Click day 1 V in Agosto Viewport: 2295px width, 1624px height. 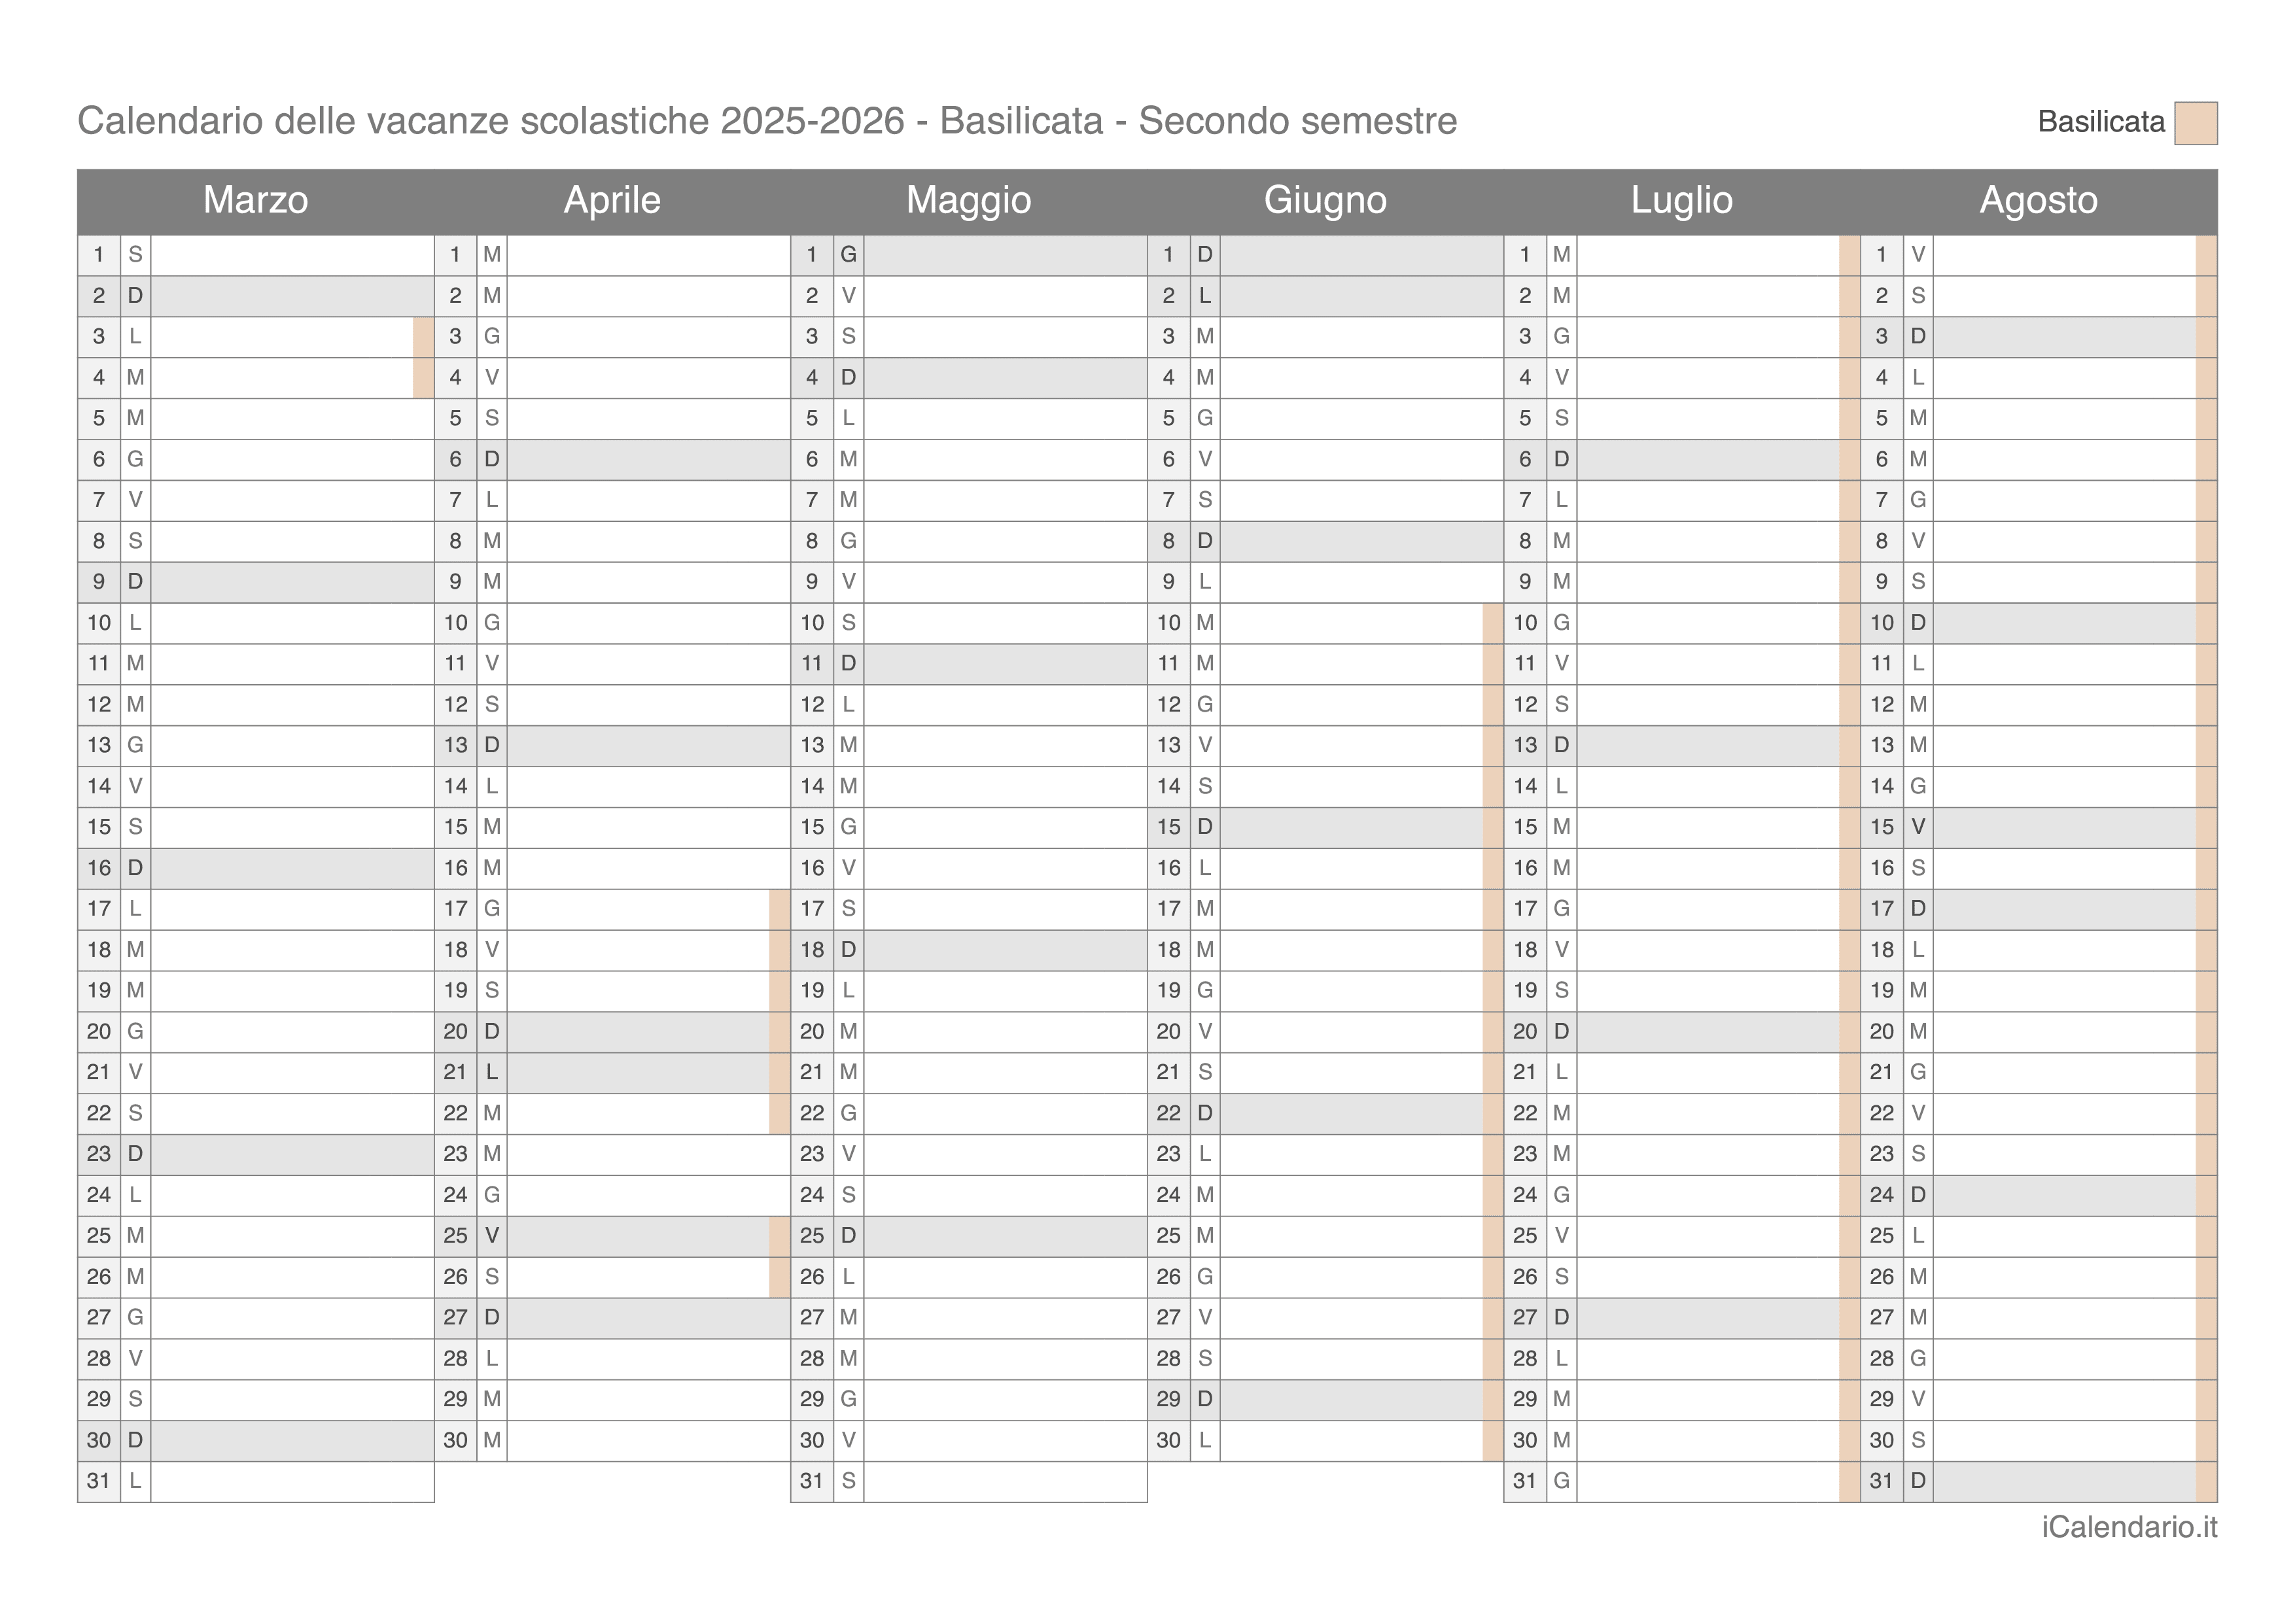click(x=2039, y=255)
